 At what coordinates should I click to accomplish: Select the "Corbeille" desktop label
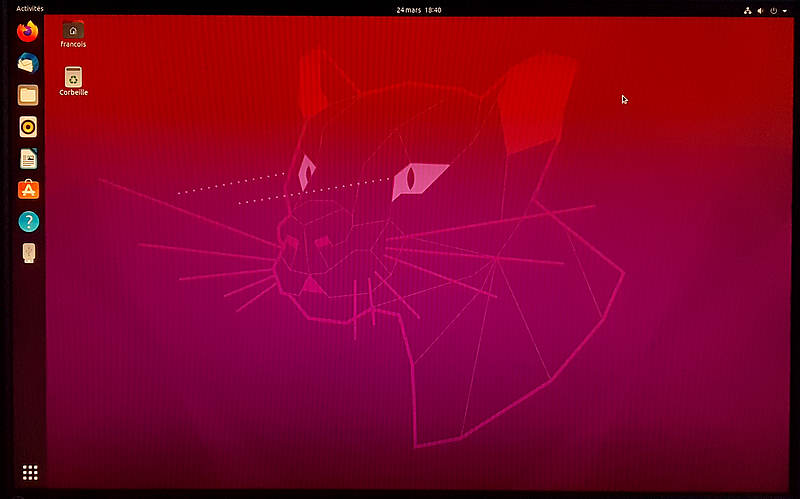73,92
